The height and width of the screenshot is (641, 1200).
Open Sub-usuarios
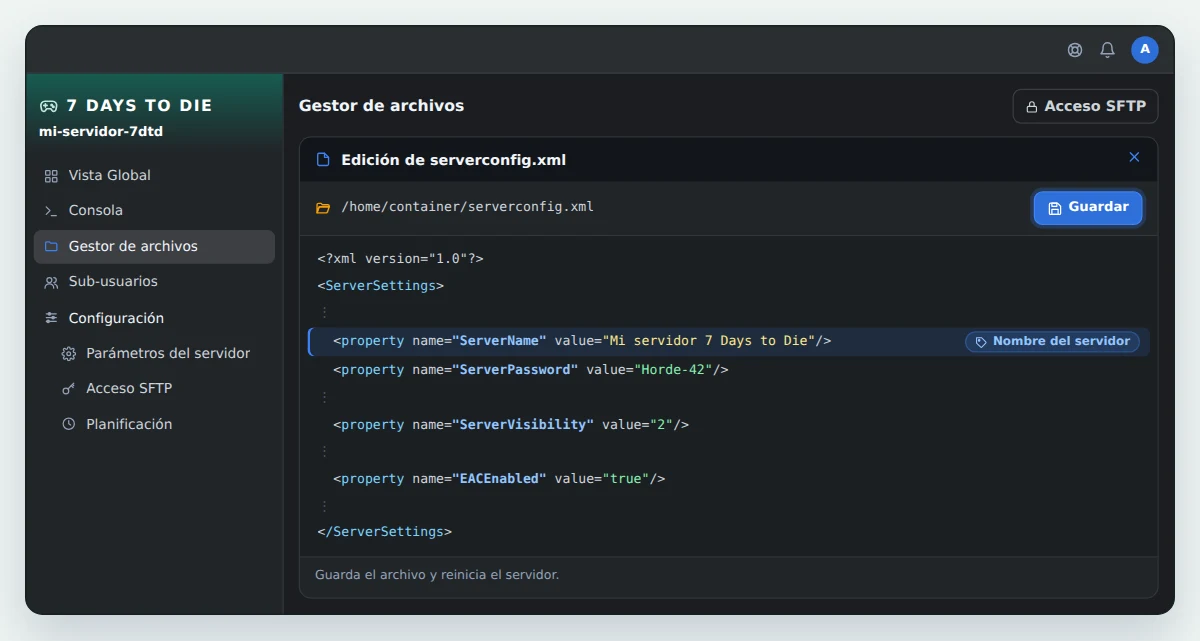click(154, 282)
